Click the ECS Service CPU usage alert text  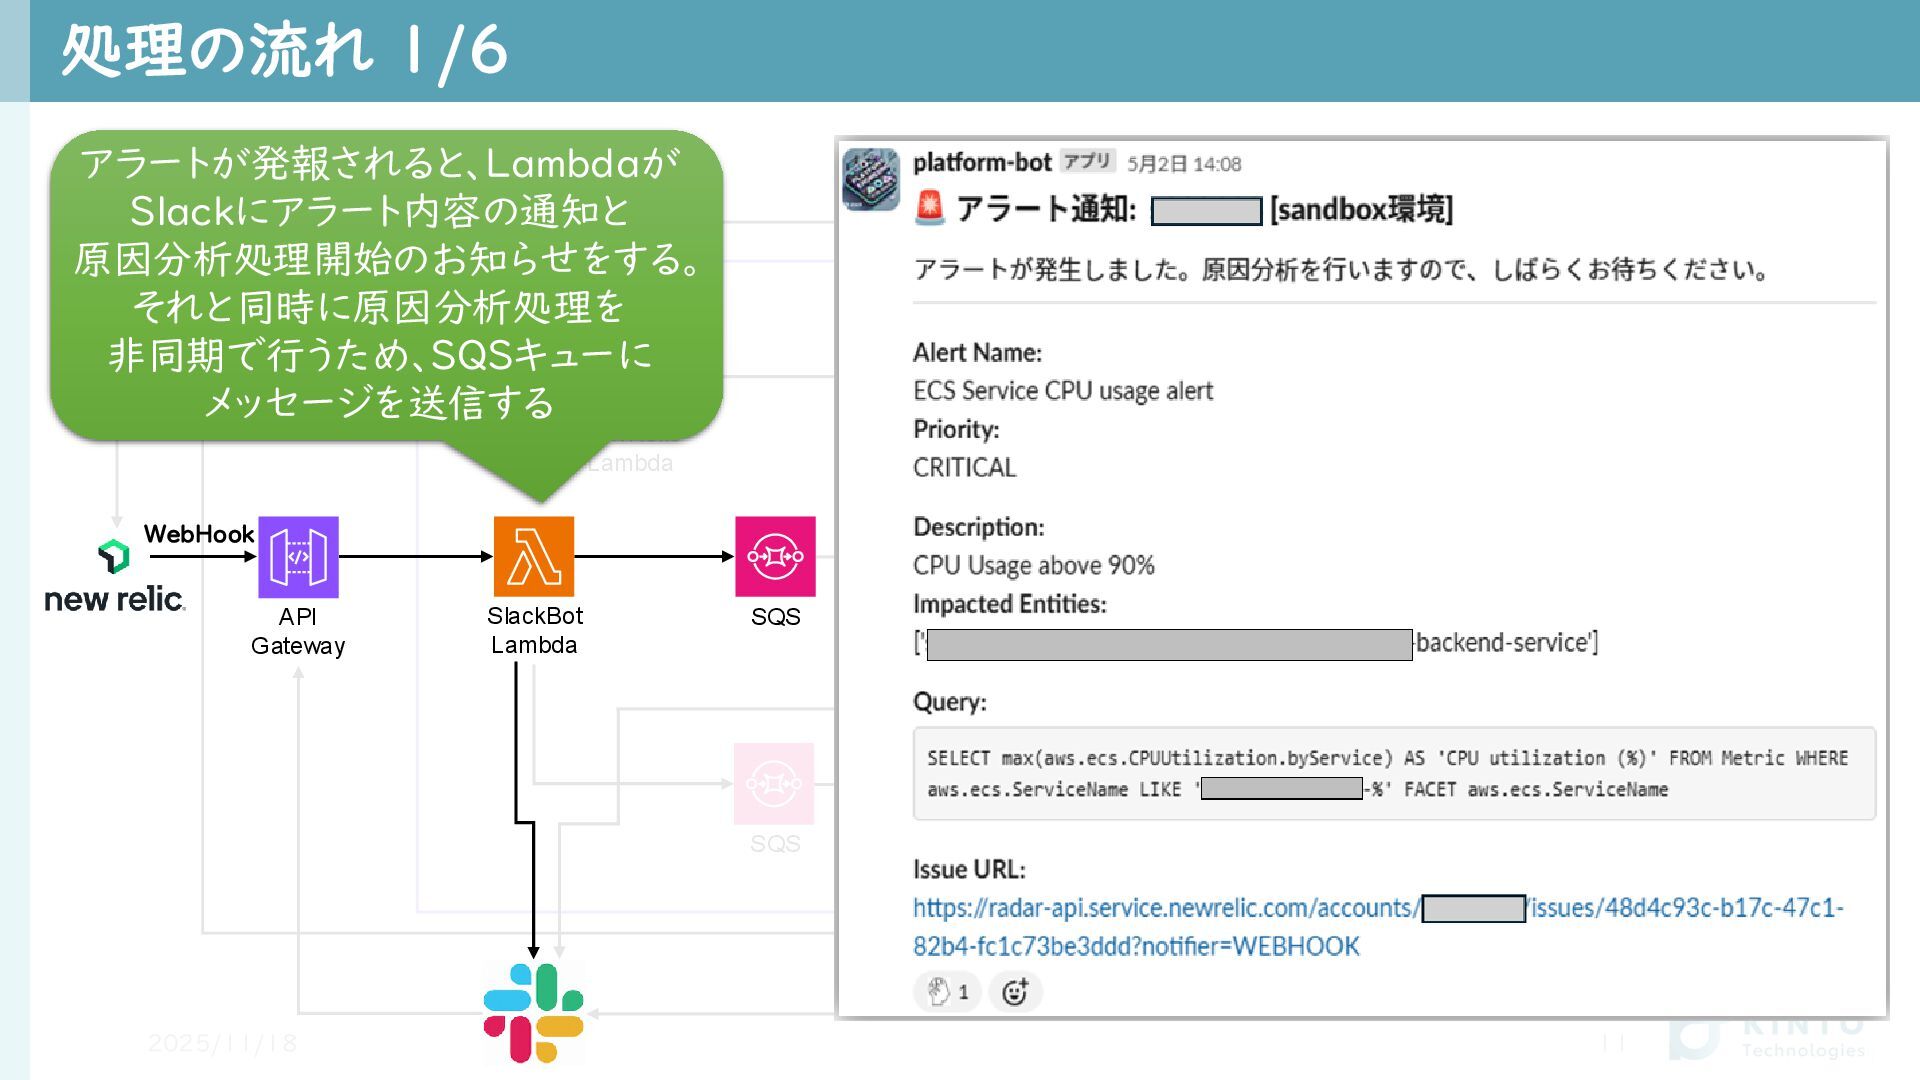tap(1062, 391)
